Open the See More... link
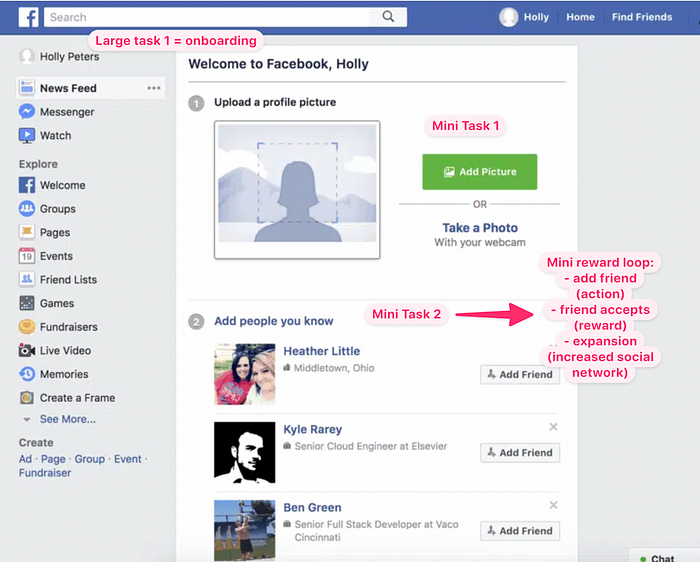The image size is (700, 562). (68, 419)
